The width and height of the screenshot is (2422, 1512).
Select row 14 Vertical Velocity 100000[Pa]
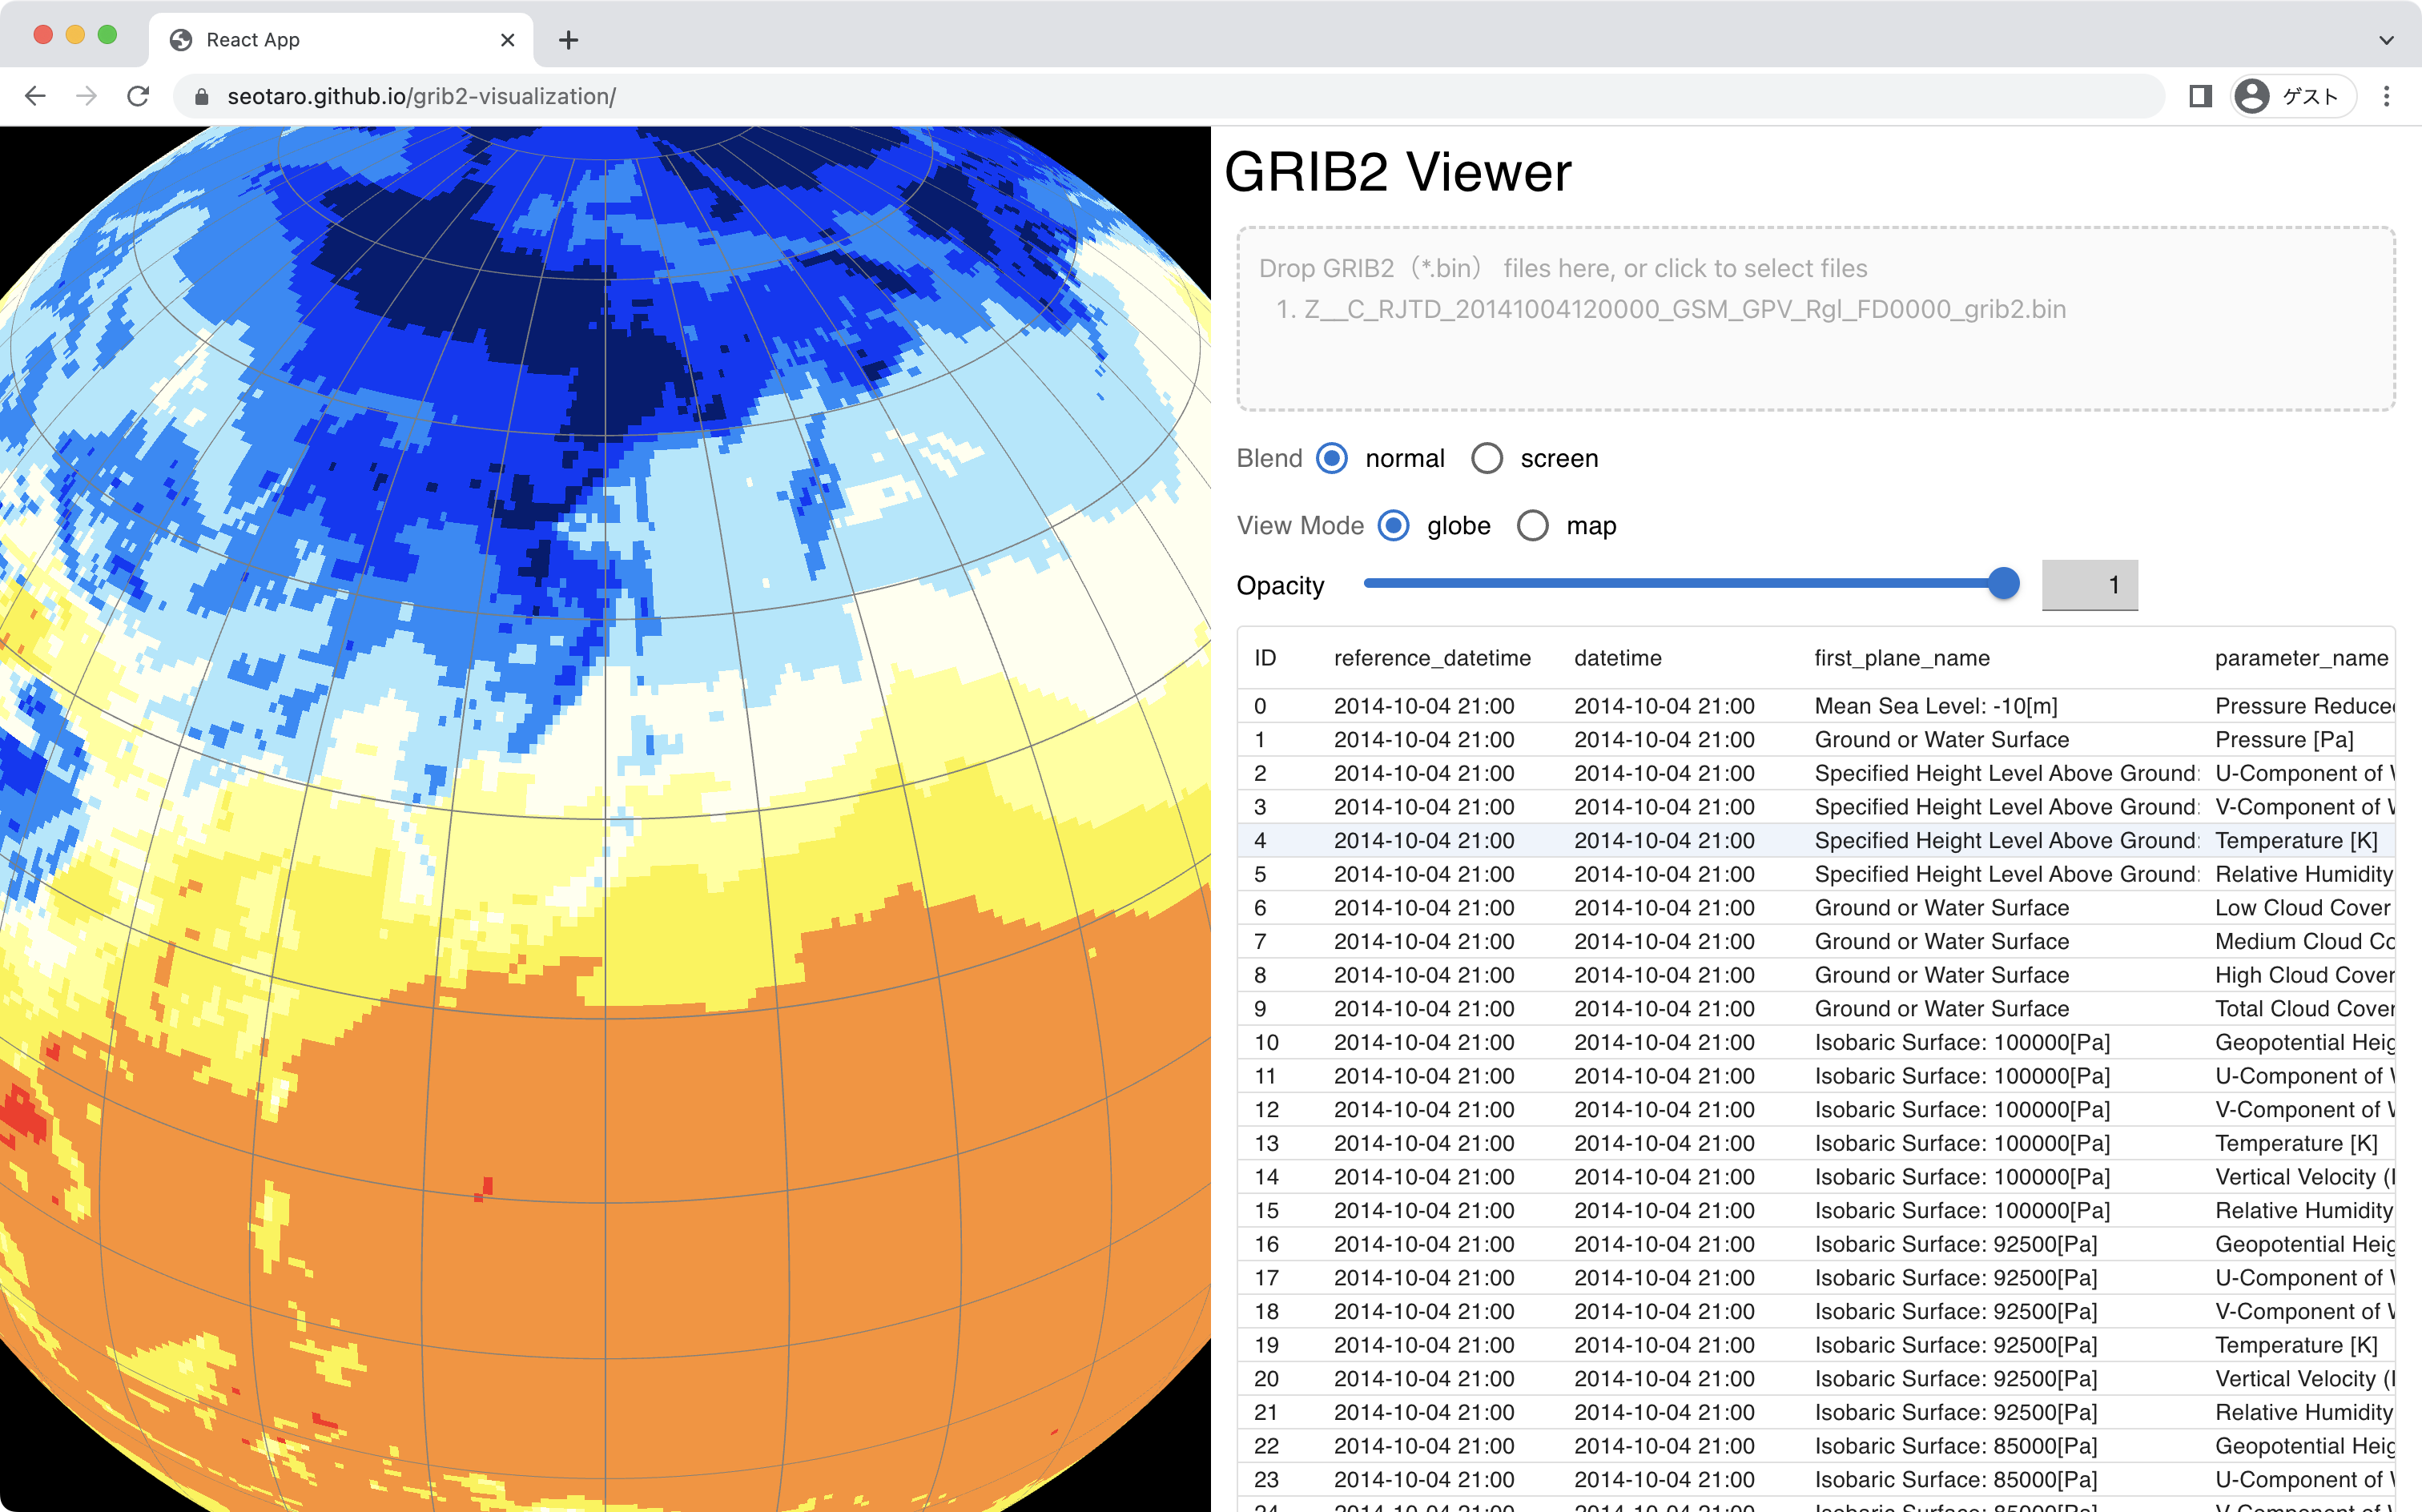coord(1815,1177)
